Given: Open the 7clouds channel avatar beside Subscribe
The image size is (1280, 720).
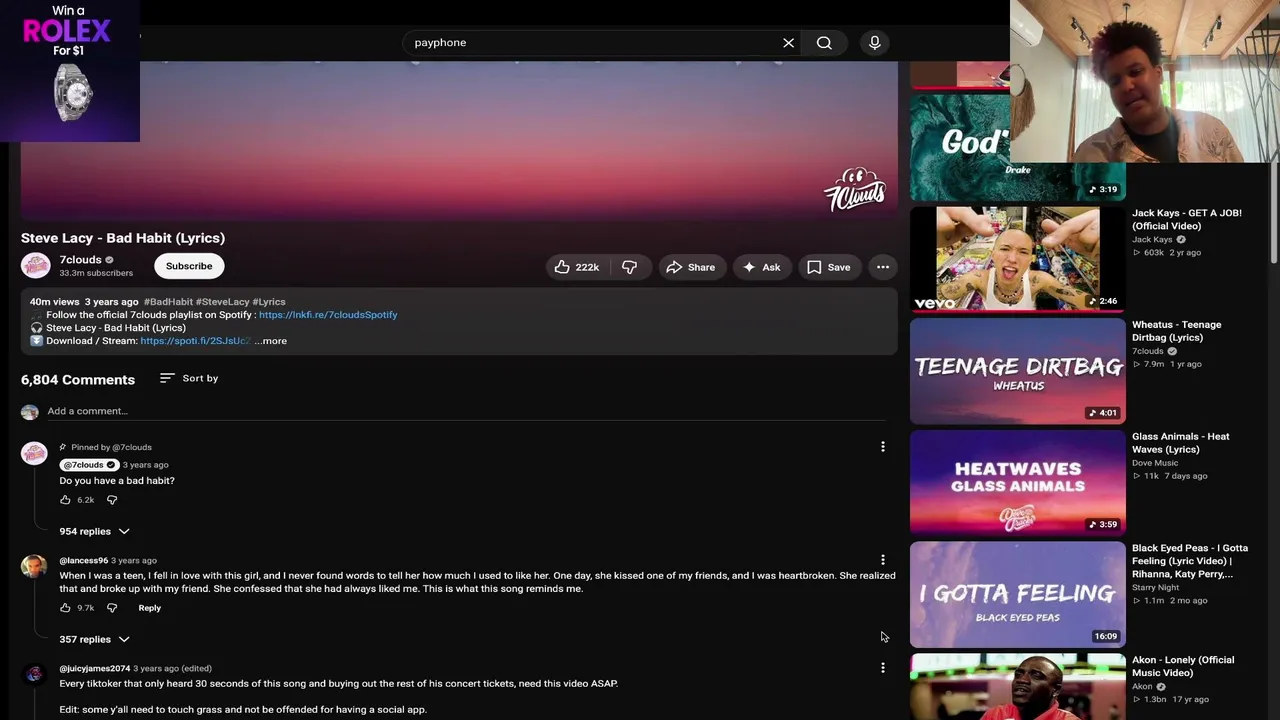Looking at the screenshot, I should (x=36, y=265).
